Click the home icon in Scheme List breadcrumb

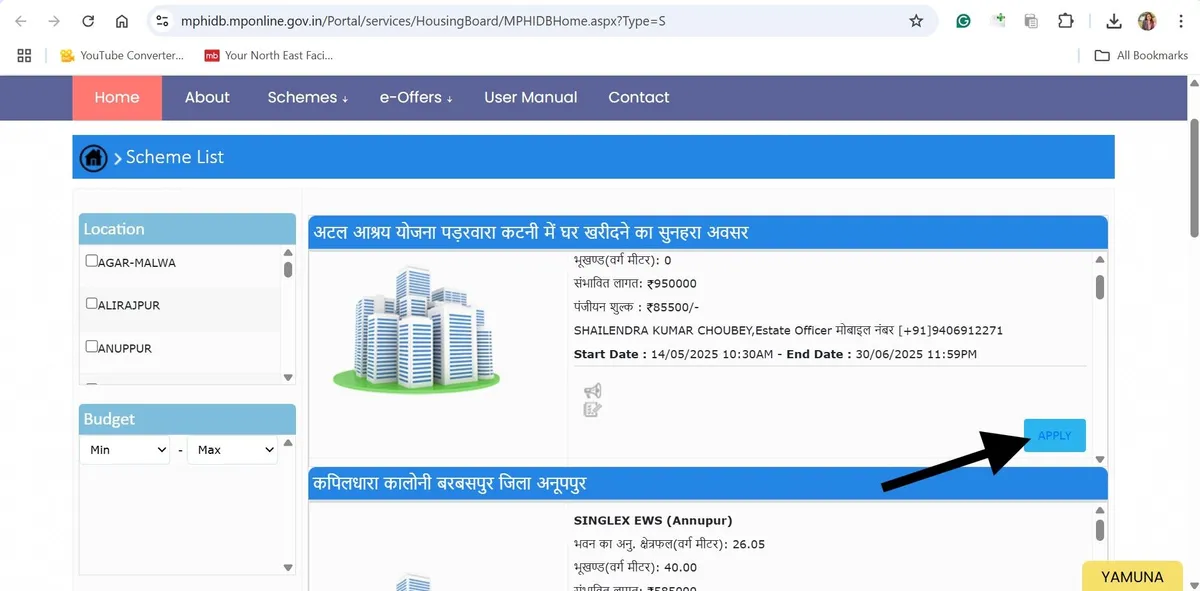[x=93, y=157]
